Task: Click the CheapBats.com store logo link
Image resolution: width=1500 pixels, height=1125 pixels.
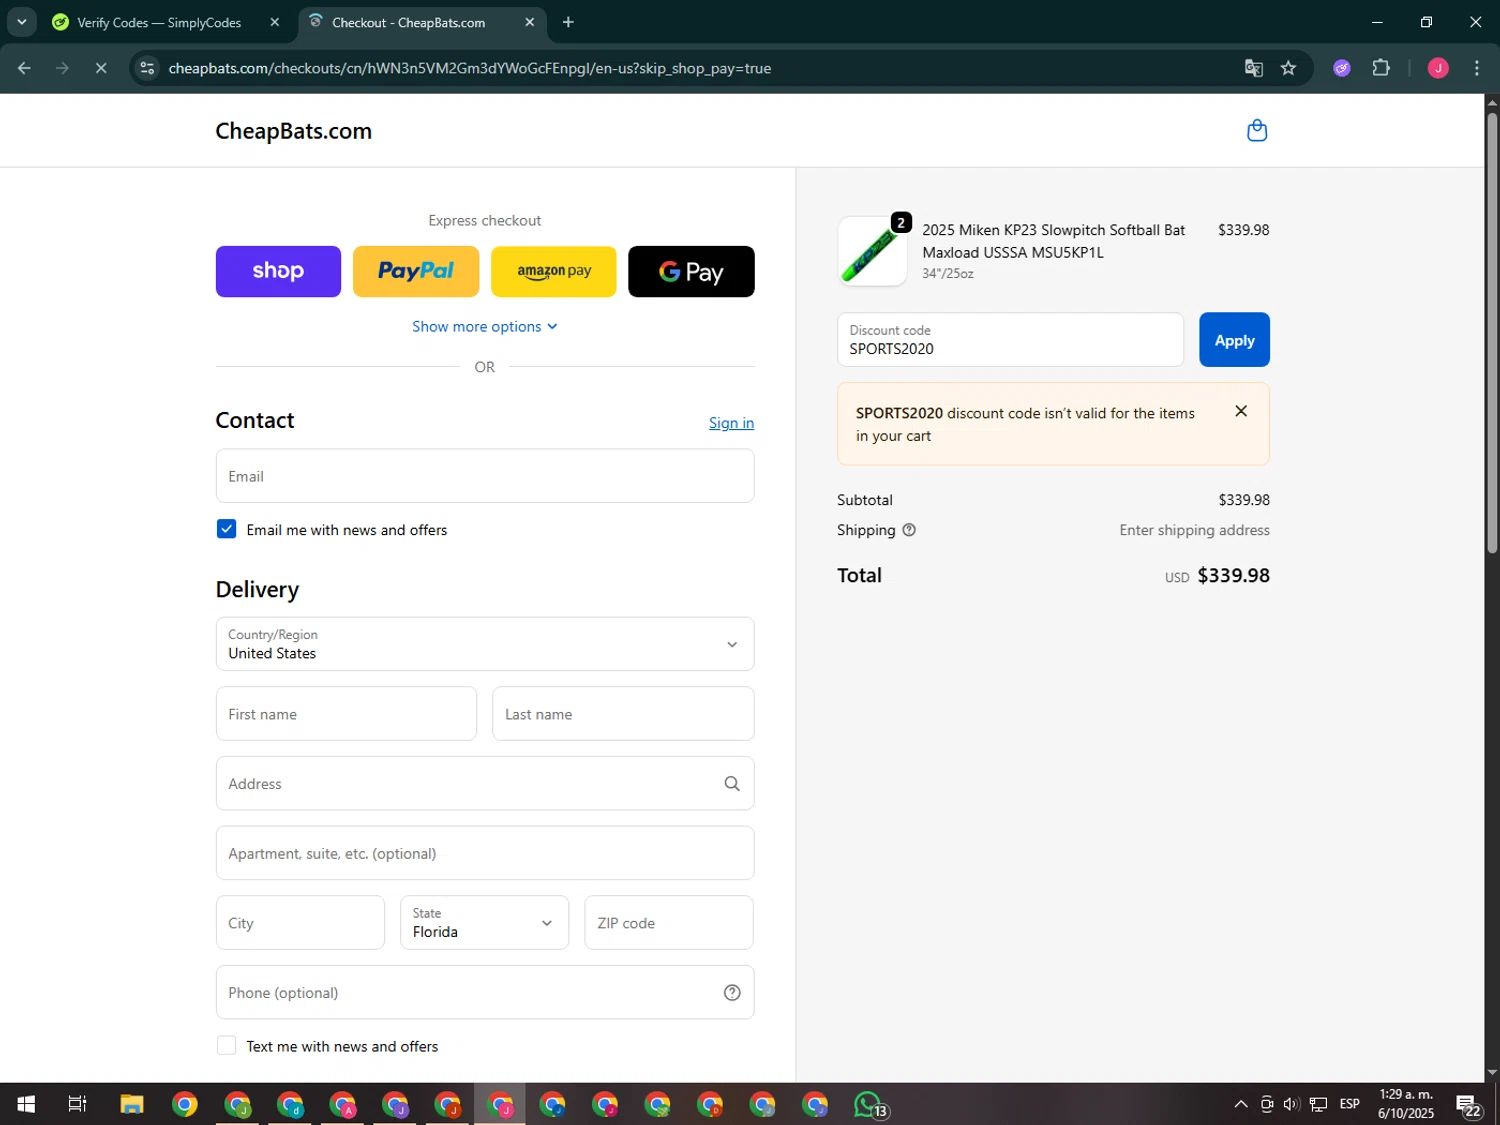Action: [293, 131]
